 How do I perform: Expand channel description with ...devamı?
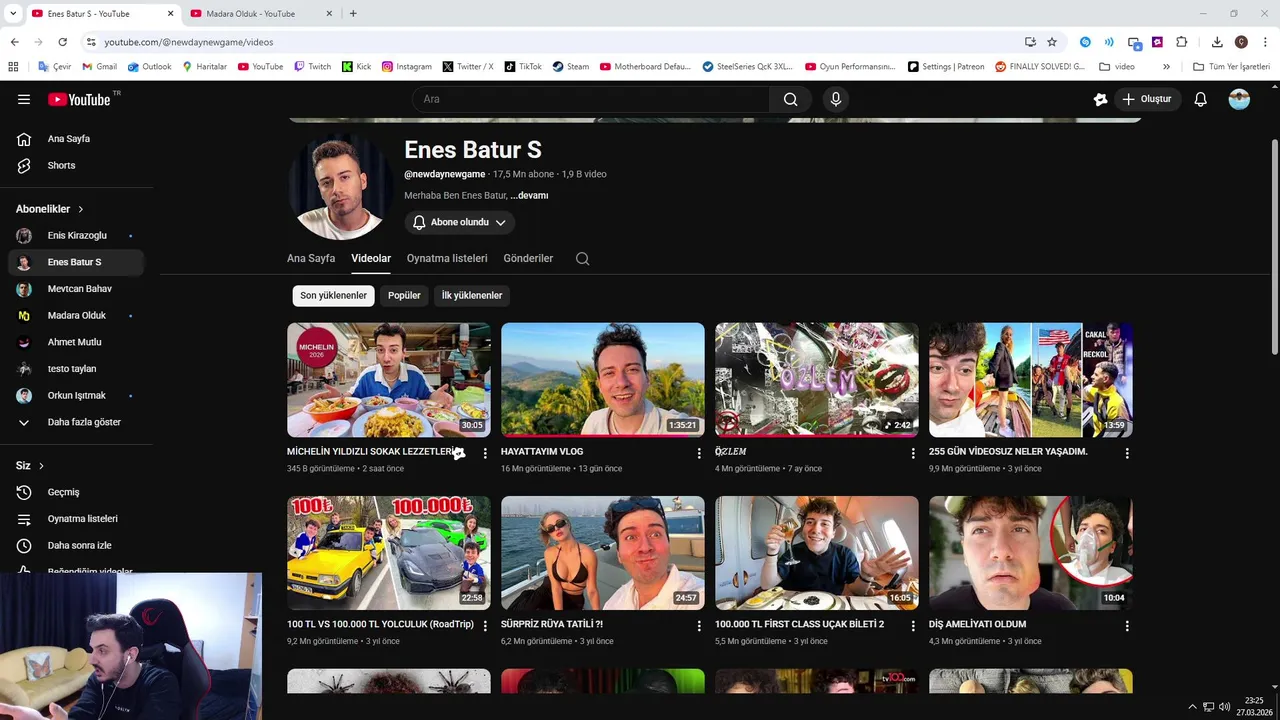529,196
